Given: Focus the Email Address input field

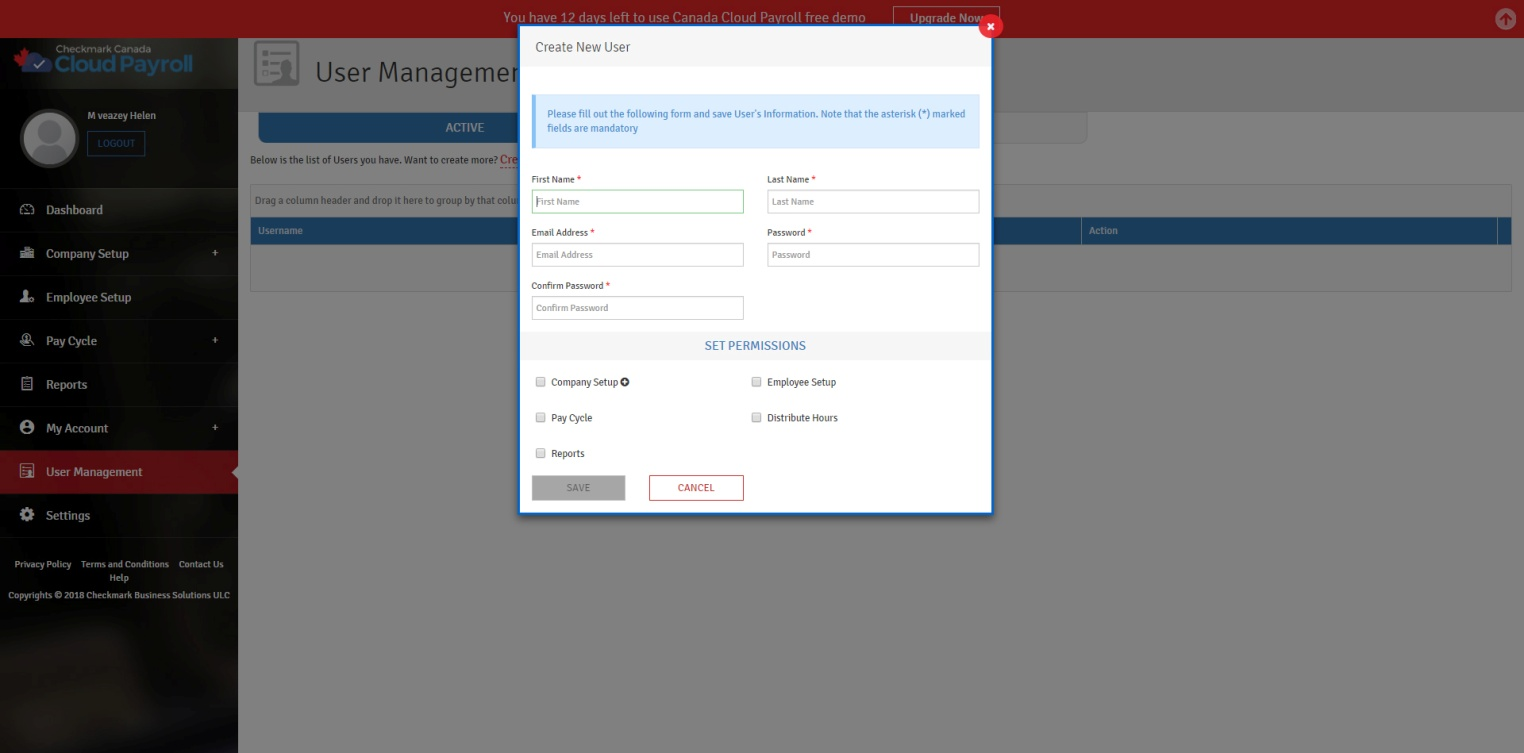Looking at the screenshot, I should 637,255.
